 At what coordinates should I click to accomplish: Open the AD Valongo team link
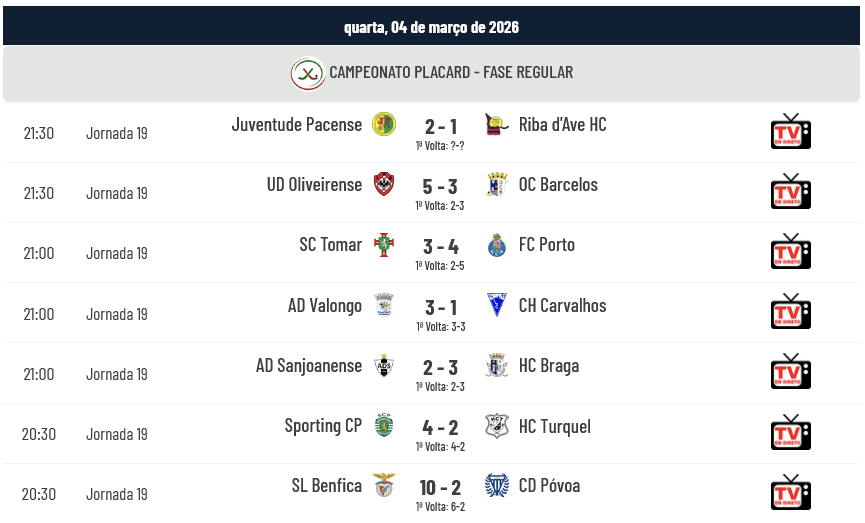[325, 305]
